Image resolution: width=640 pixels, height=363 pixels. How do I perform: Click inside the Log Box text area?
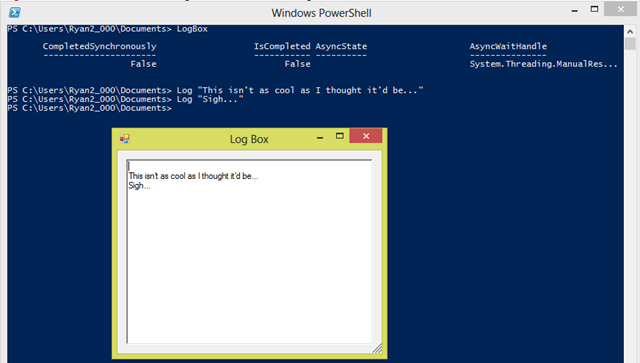tap(249, 251)
